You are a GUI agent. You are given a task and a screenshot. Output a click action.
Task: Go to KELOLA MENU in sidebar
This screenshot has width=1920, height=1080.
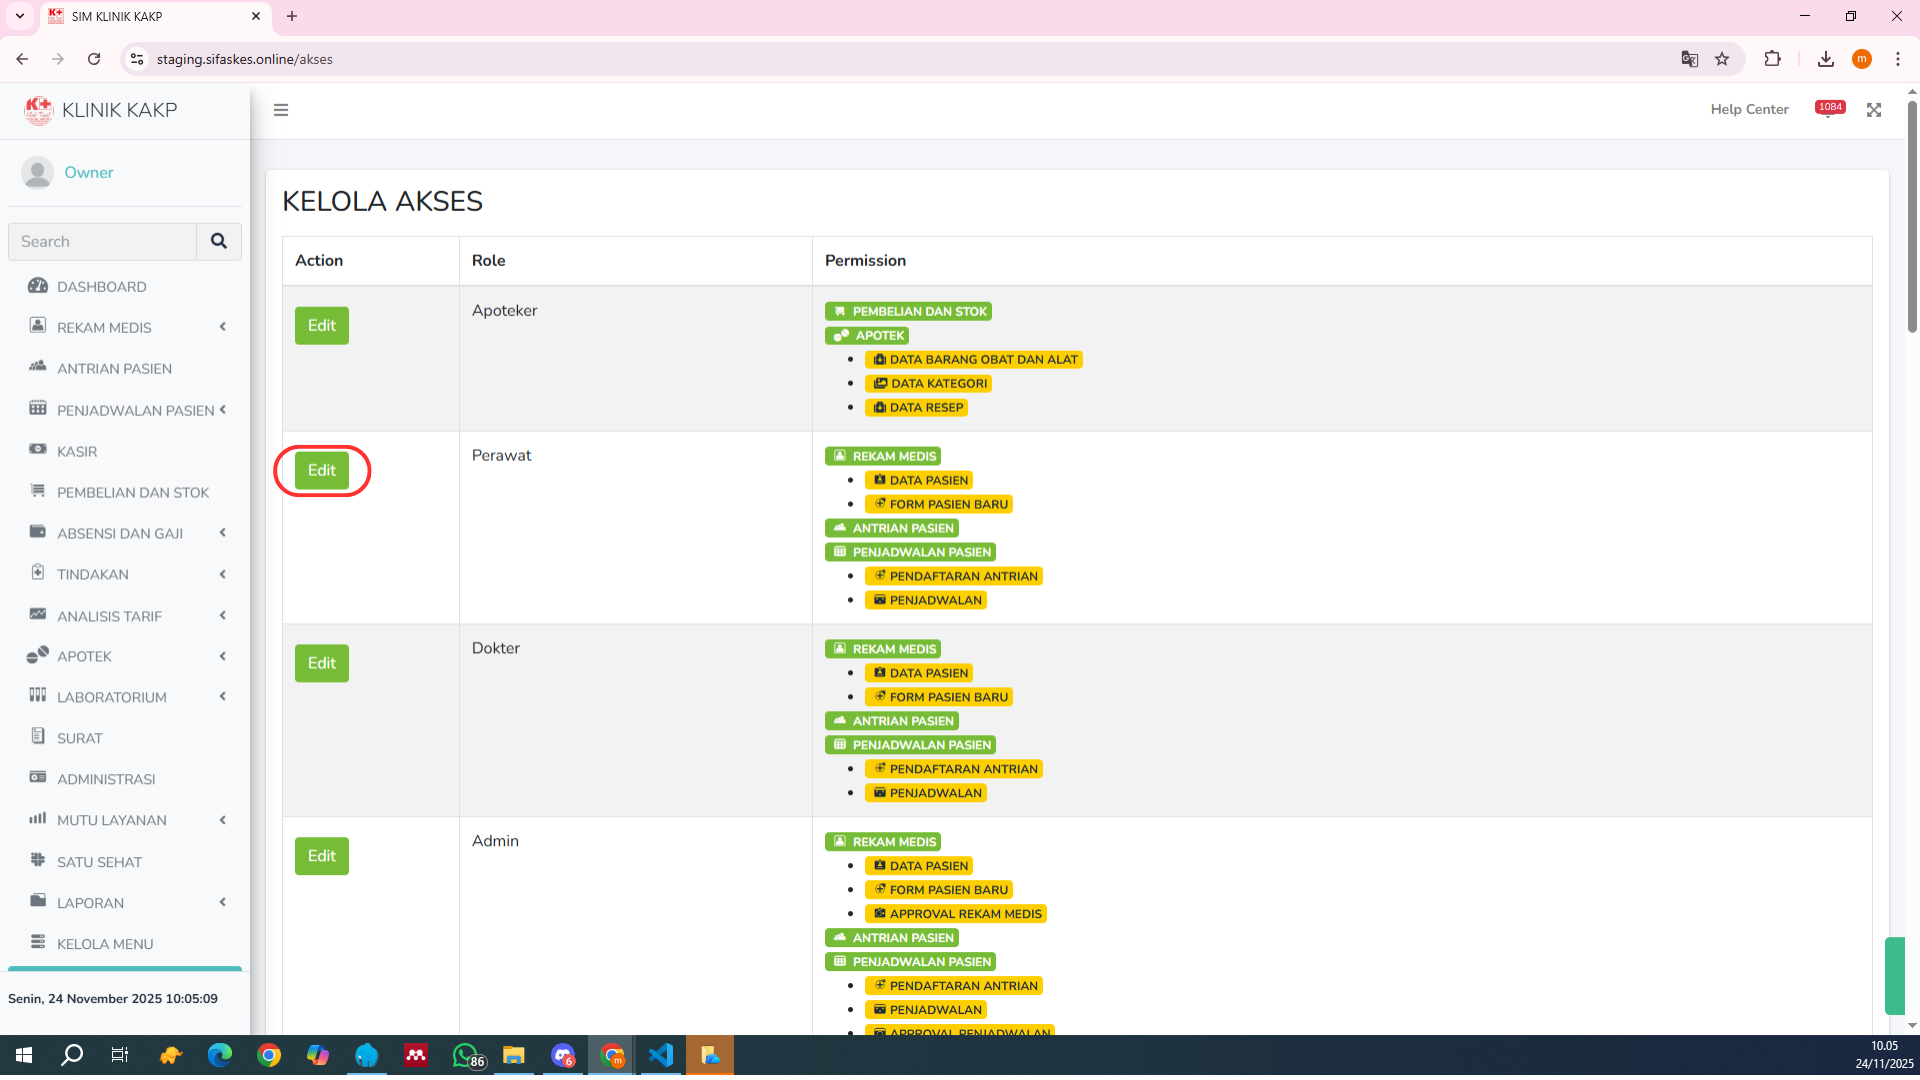point(105,943)
